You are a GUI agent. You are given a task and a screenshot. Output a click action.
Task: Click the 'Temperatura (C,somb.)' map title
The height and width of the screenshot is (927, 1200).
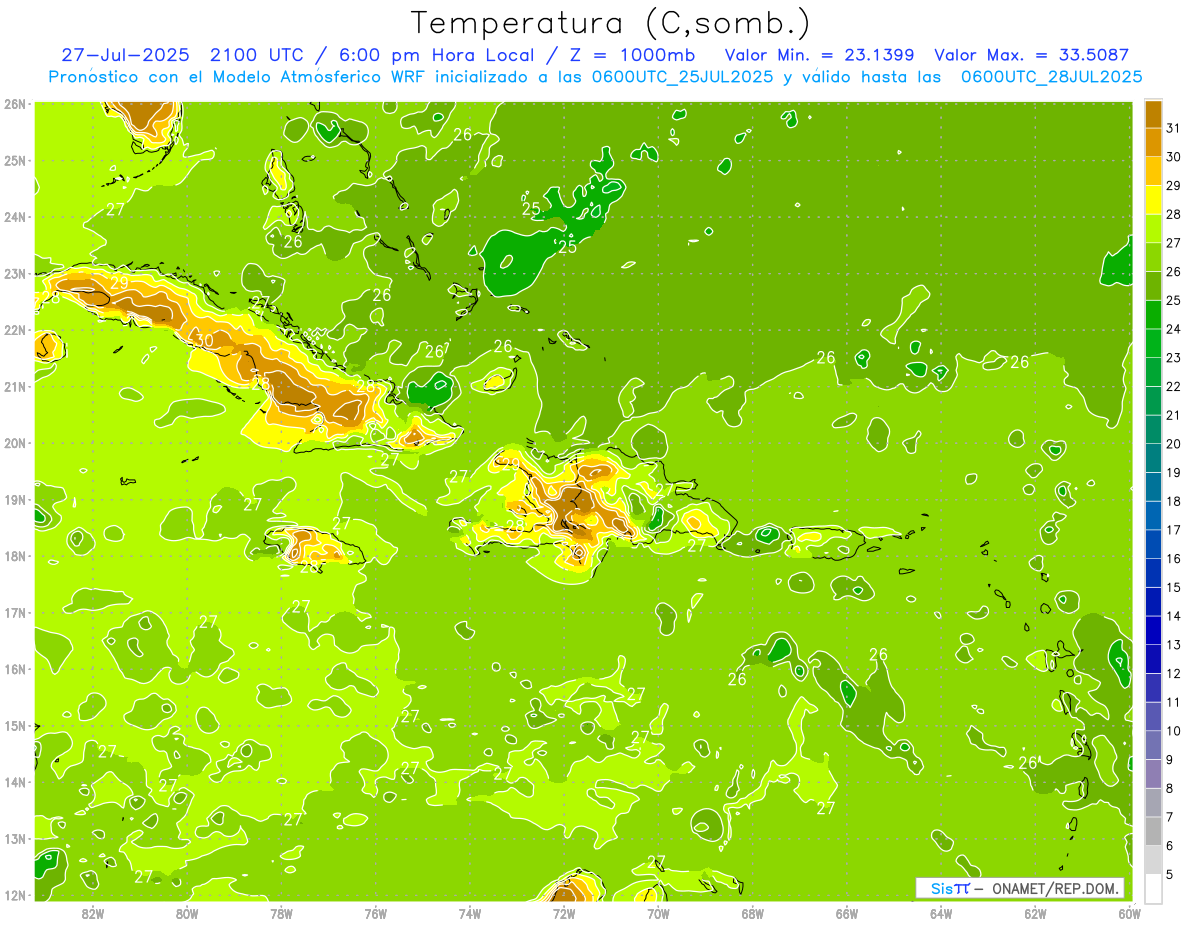610,23
